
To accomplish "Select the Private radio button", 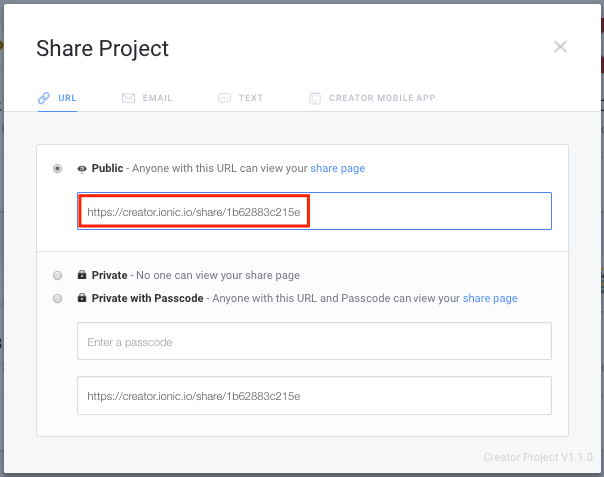I will tap(57, 275).
